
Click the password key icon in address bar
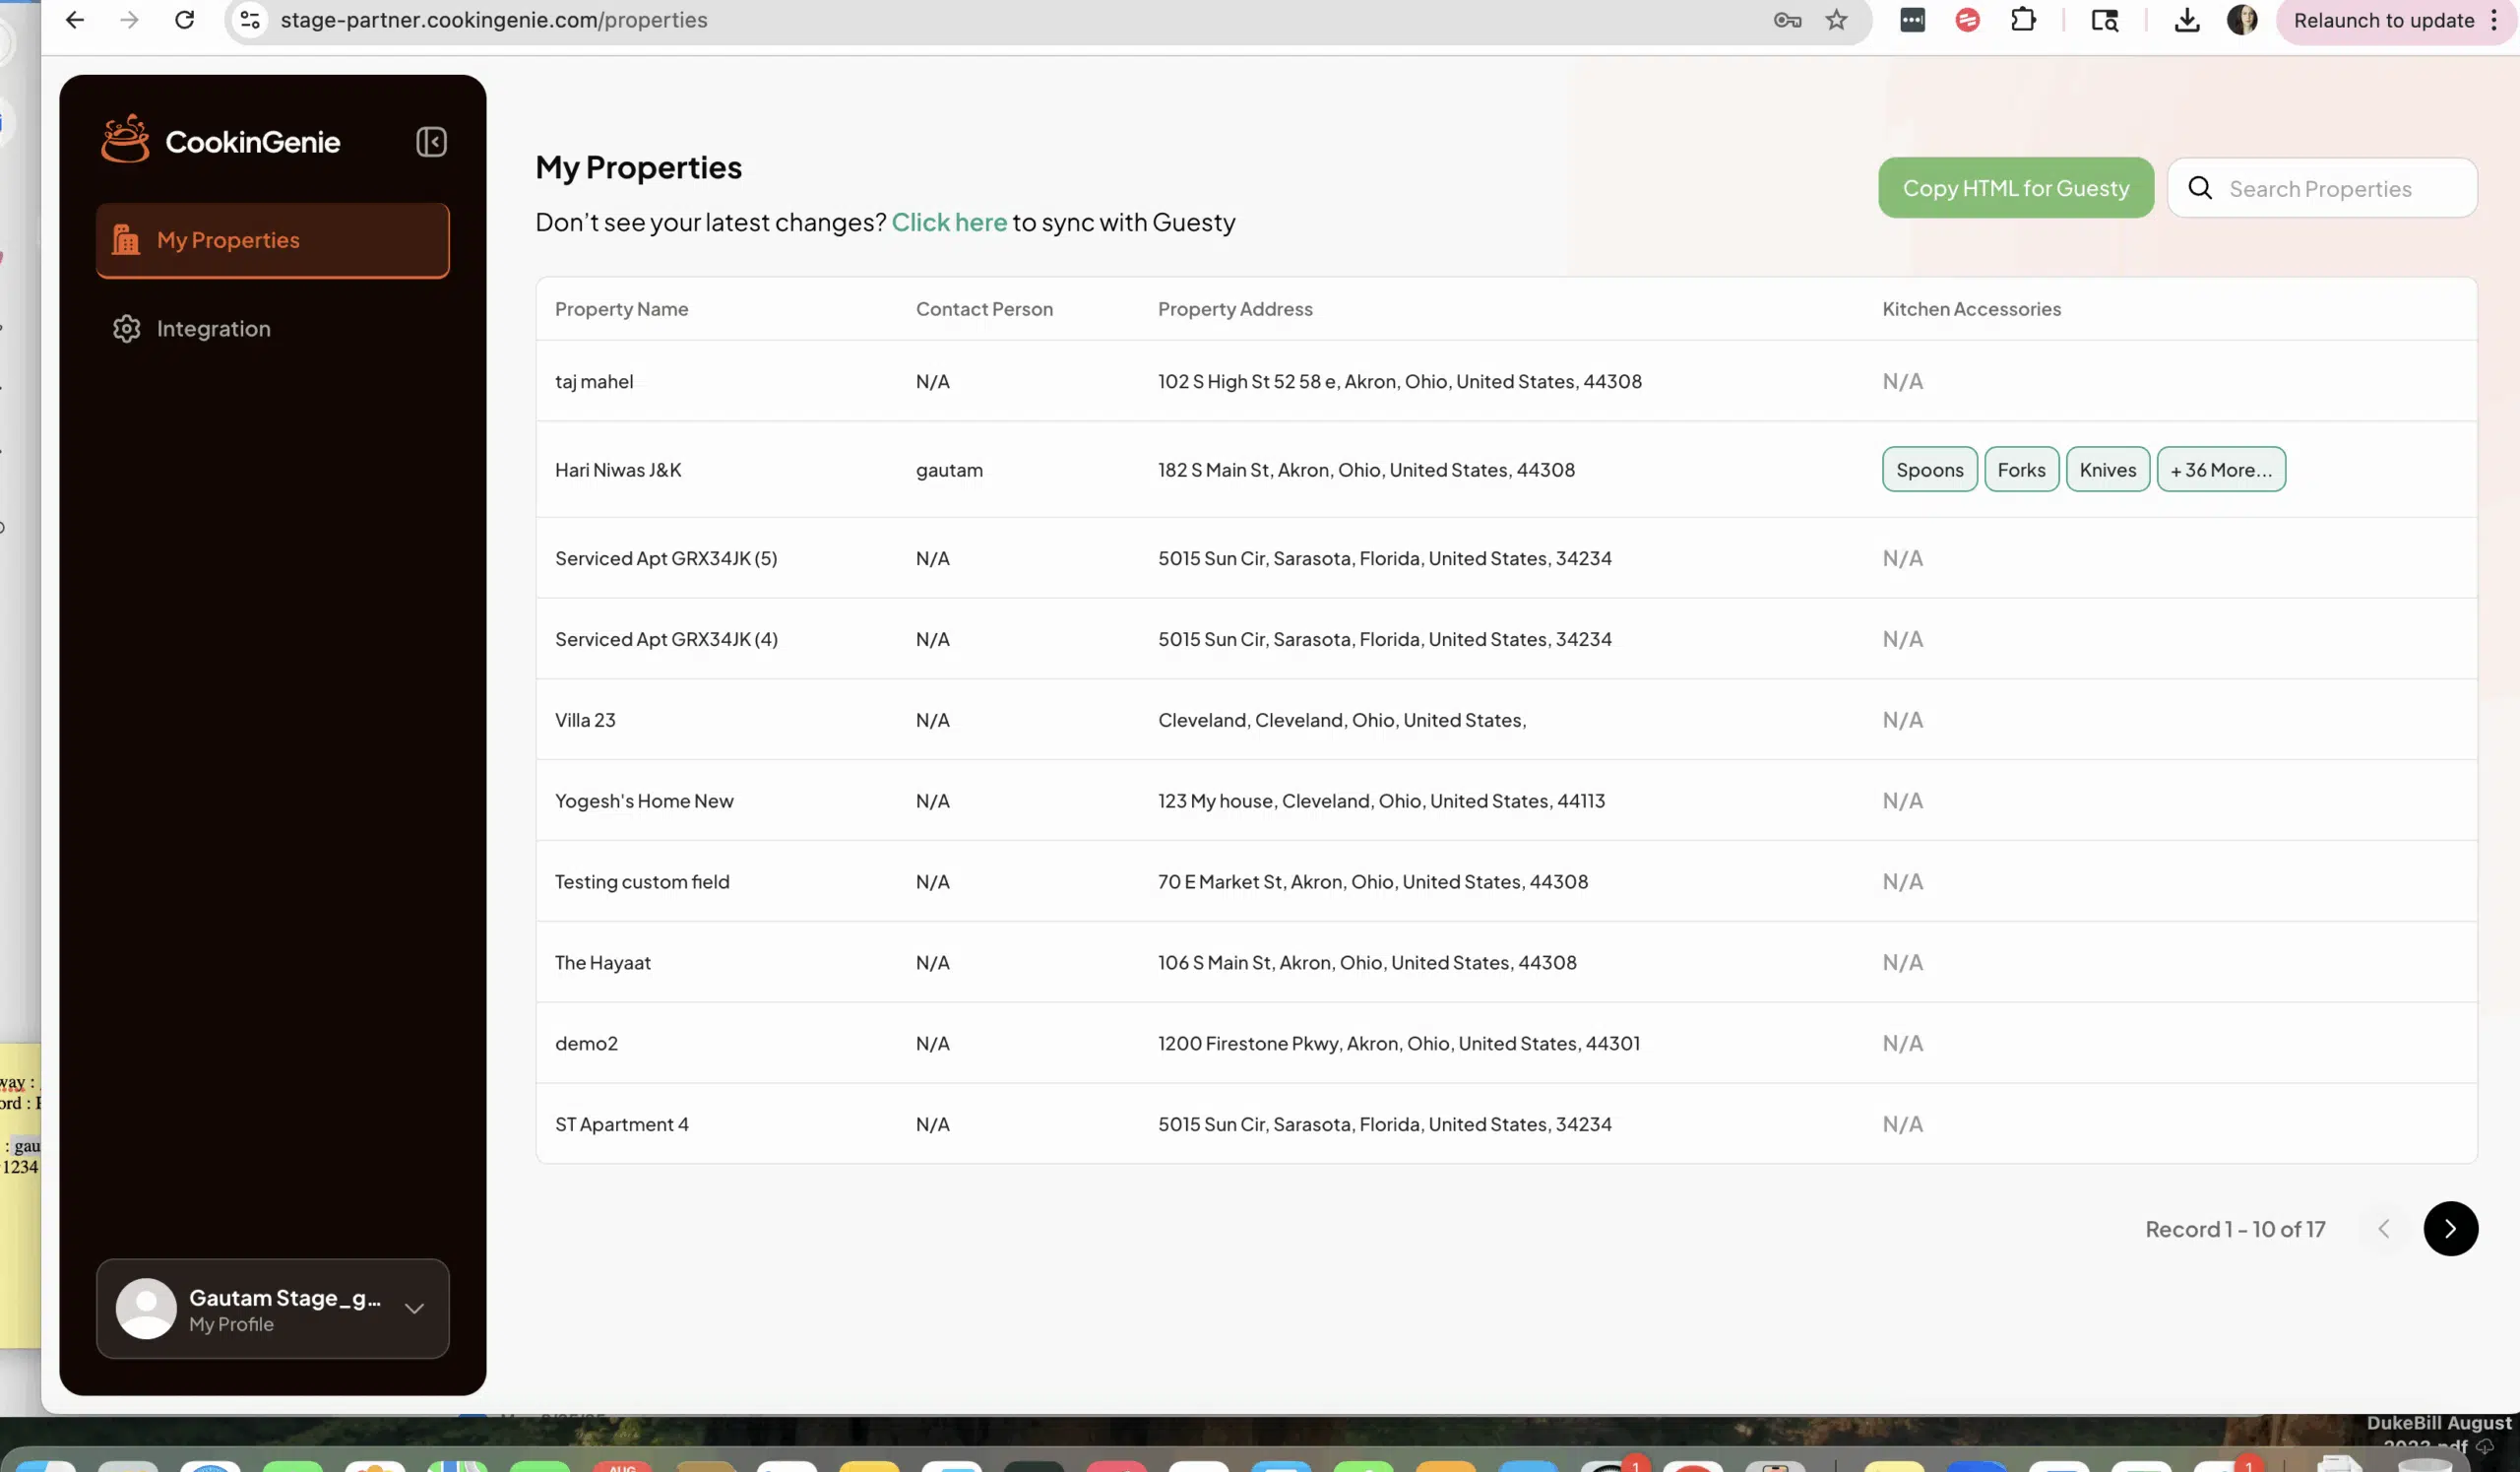(1787, 20)
